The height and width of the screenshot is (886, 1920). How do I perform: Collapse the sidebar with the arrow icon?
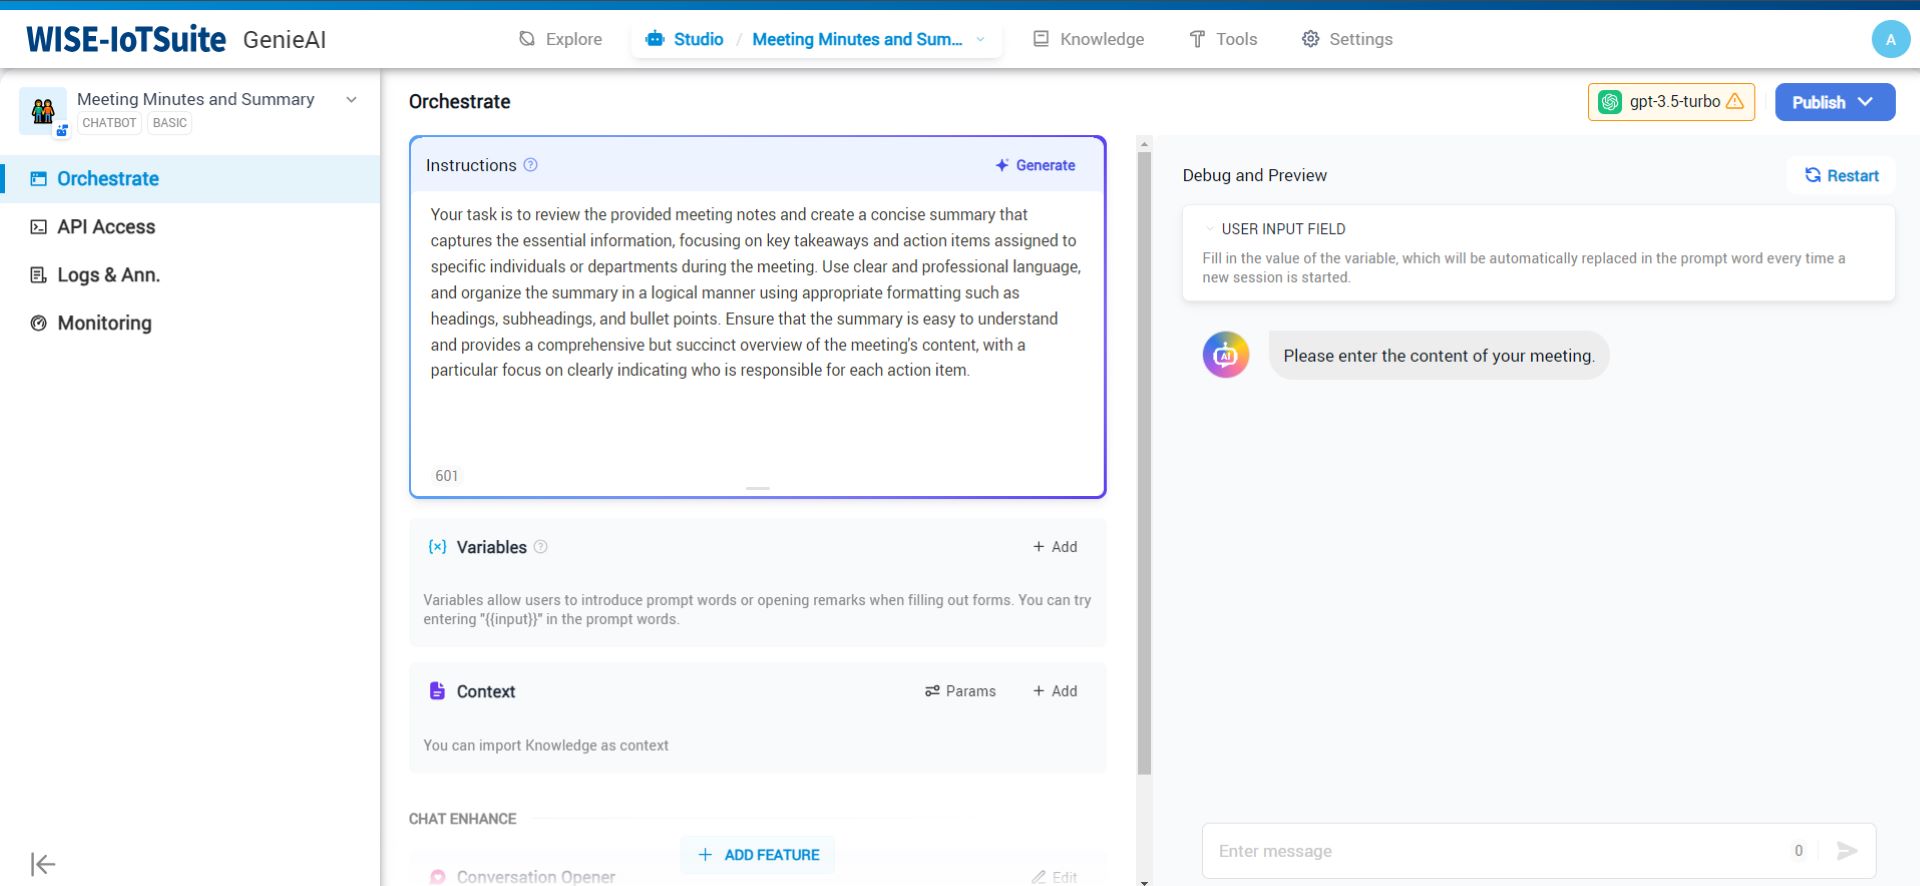43,864
